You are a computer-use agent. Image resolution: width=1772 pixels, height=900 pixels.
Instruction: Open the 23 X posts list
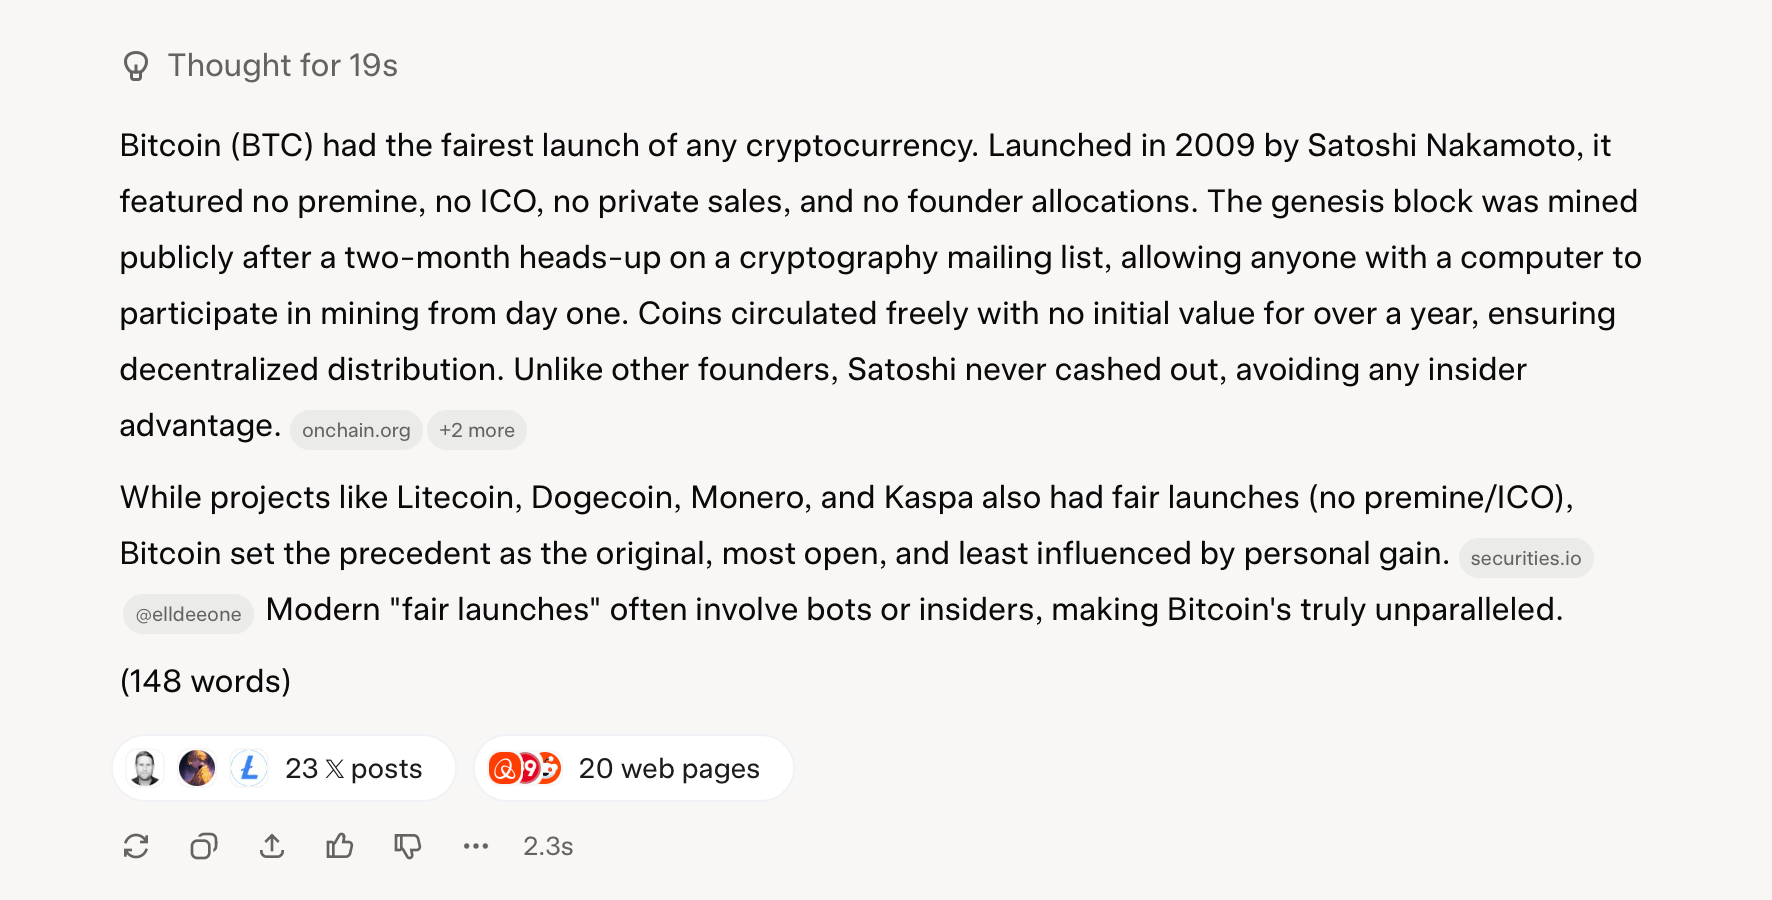[x=353, y=769]
